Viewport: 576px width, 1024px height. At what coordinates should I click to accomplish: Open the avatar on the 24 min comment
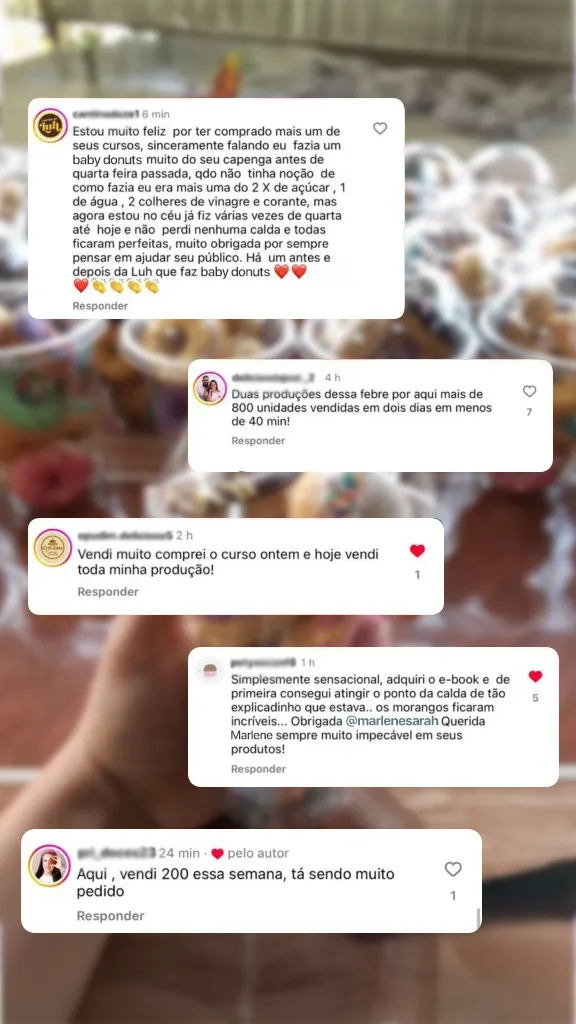(49, 865)
